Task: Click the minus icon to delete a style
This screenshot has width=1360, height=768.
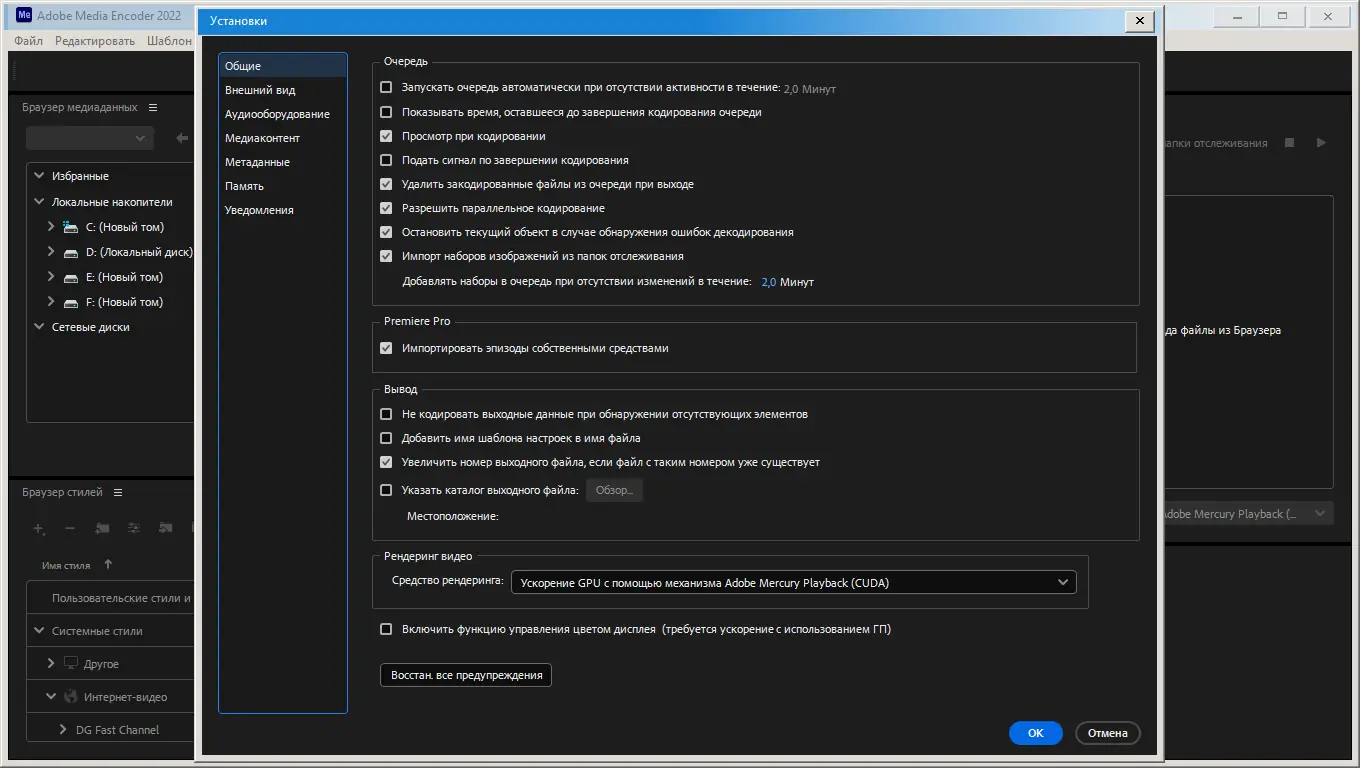Action: (70, 528)
